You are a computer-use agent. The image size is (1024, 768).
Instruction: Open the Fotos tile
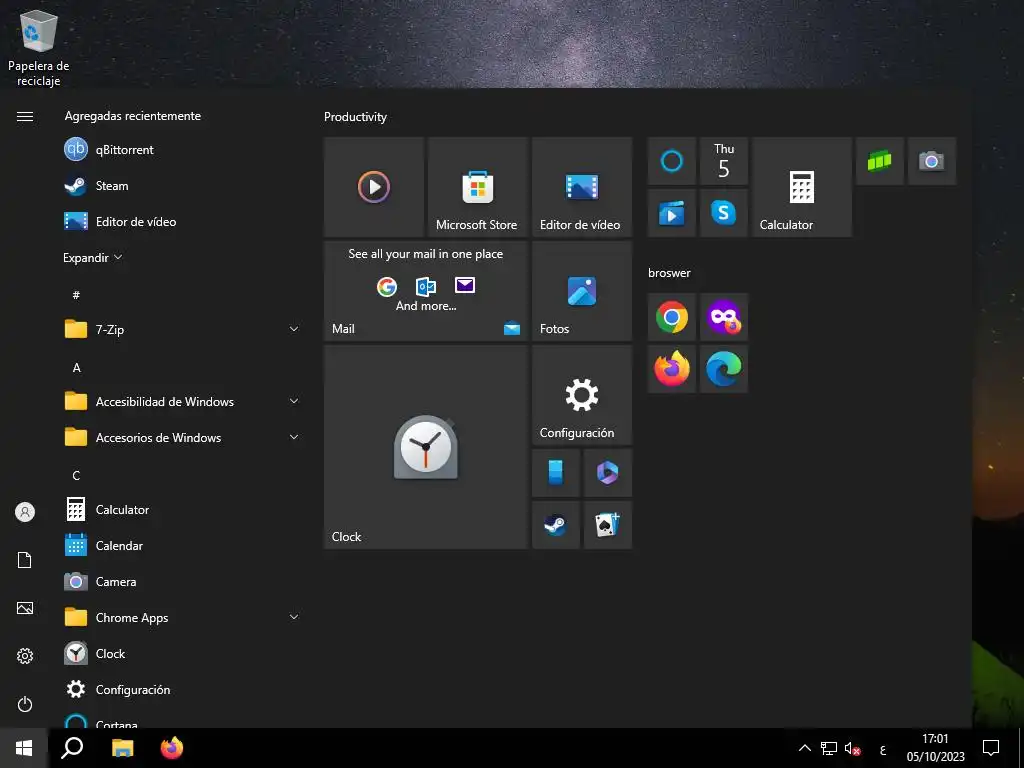[582, 291]
